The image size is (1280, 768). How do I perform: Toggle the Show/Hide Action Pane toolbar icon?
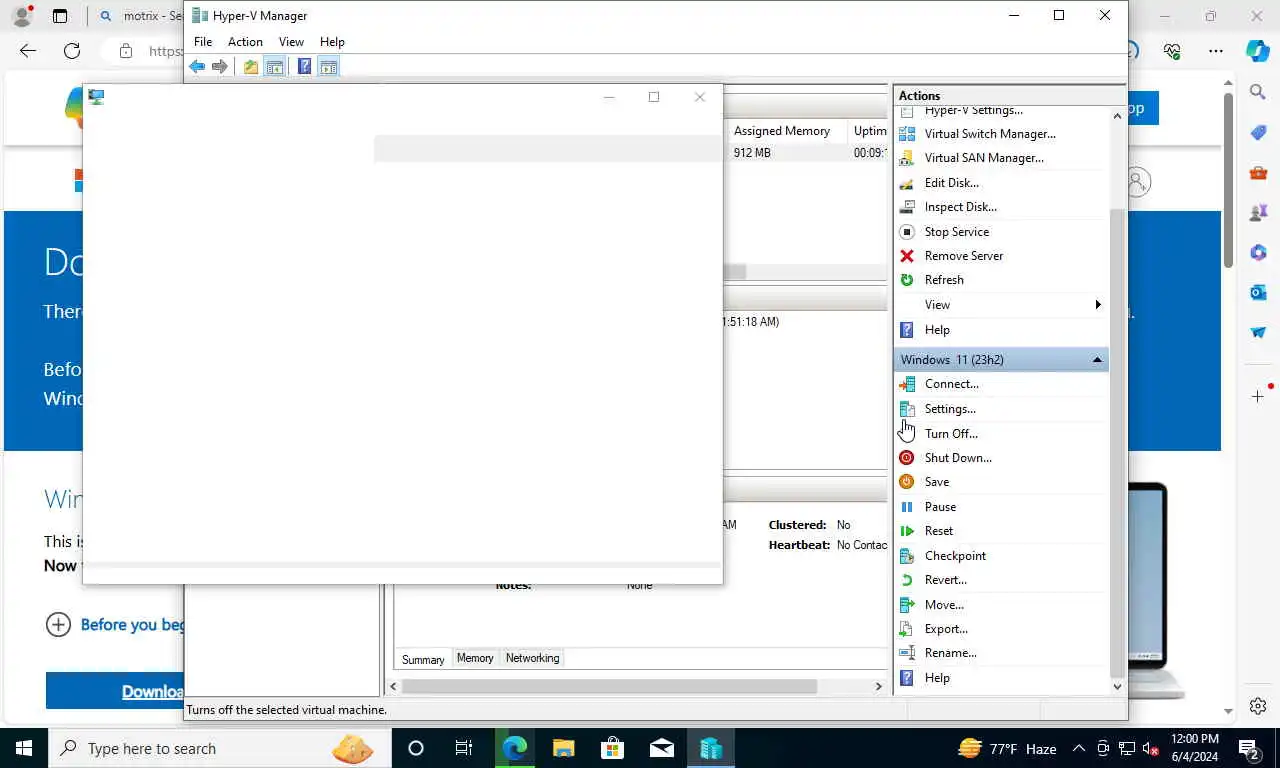(328, 67)
